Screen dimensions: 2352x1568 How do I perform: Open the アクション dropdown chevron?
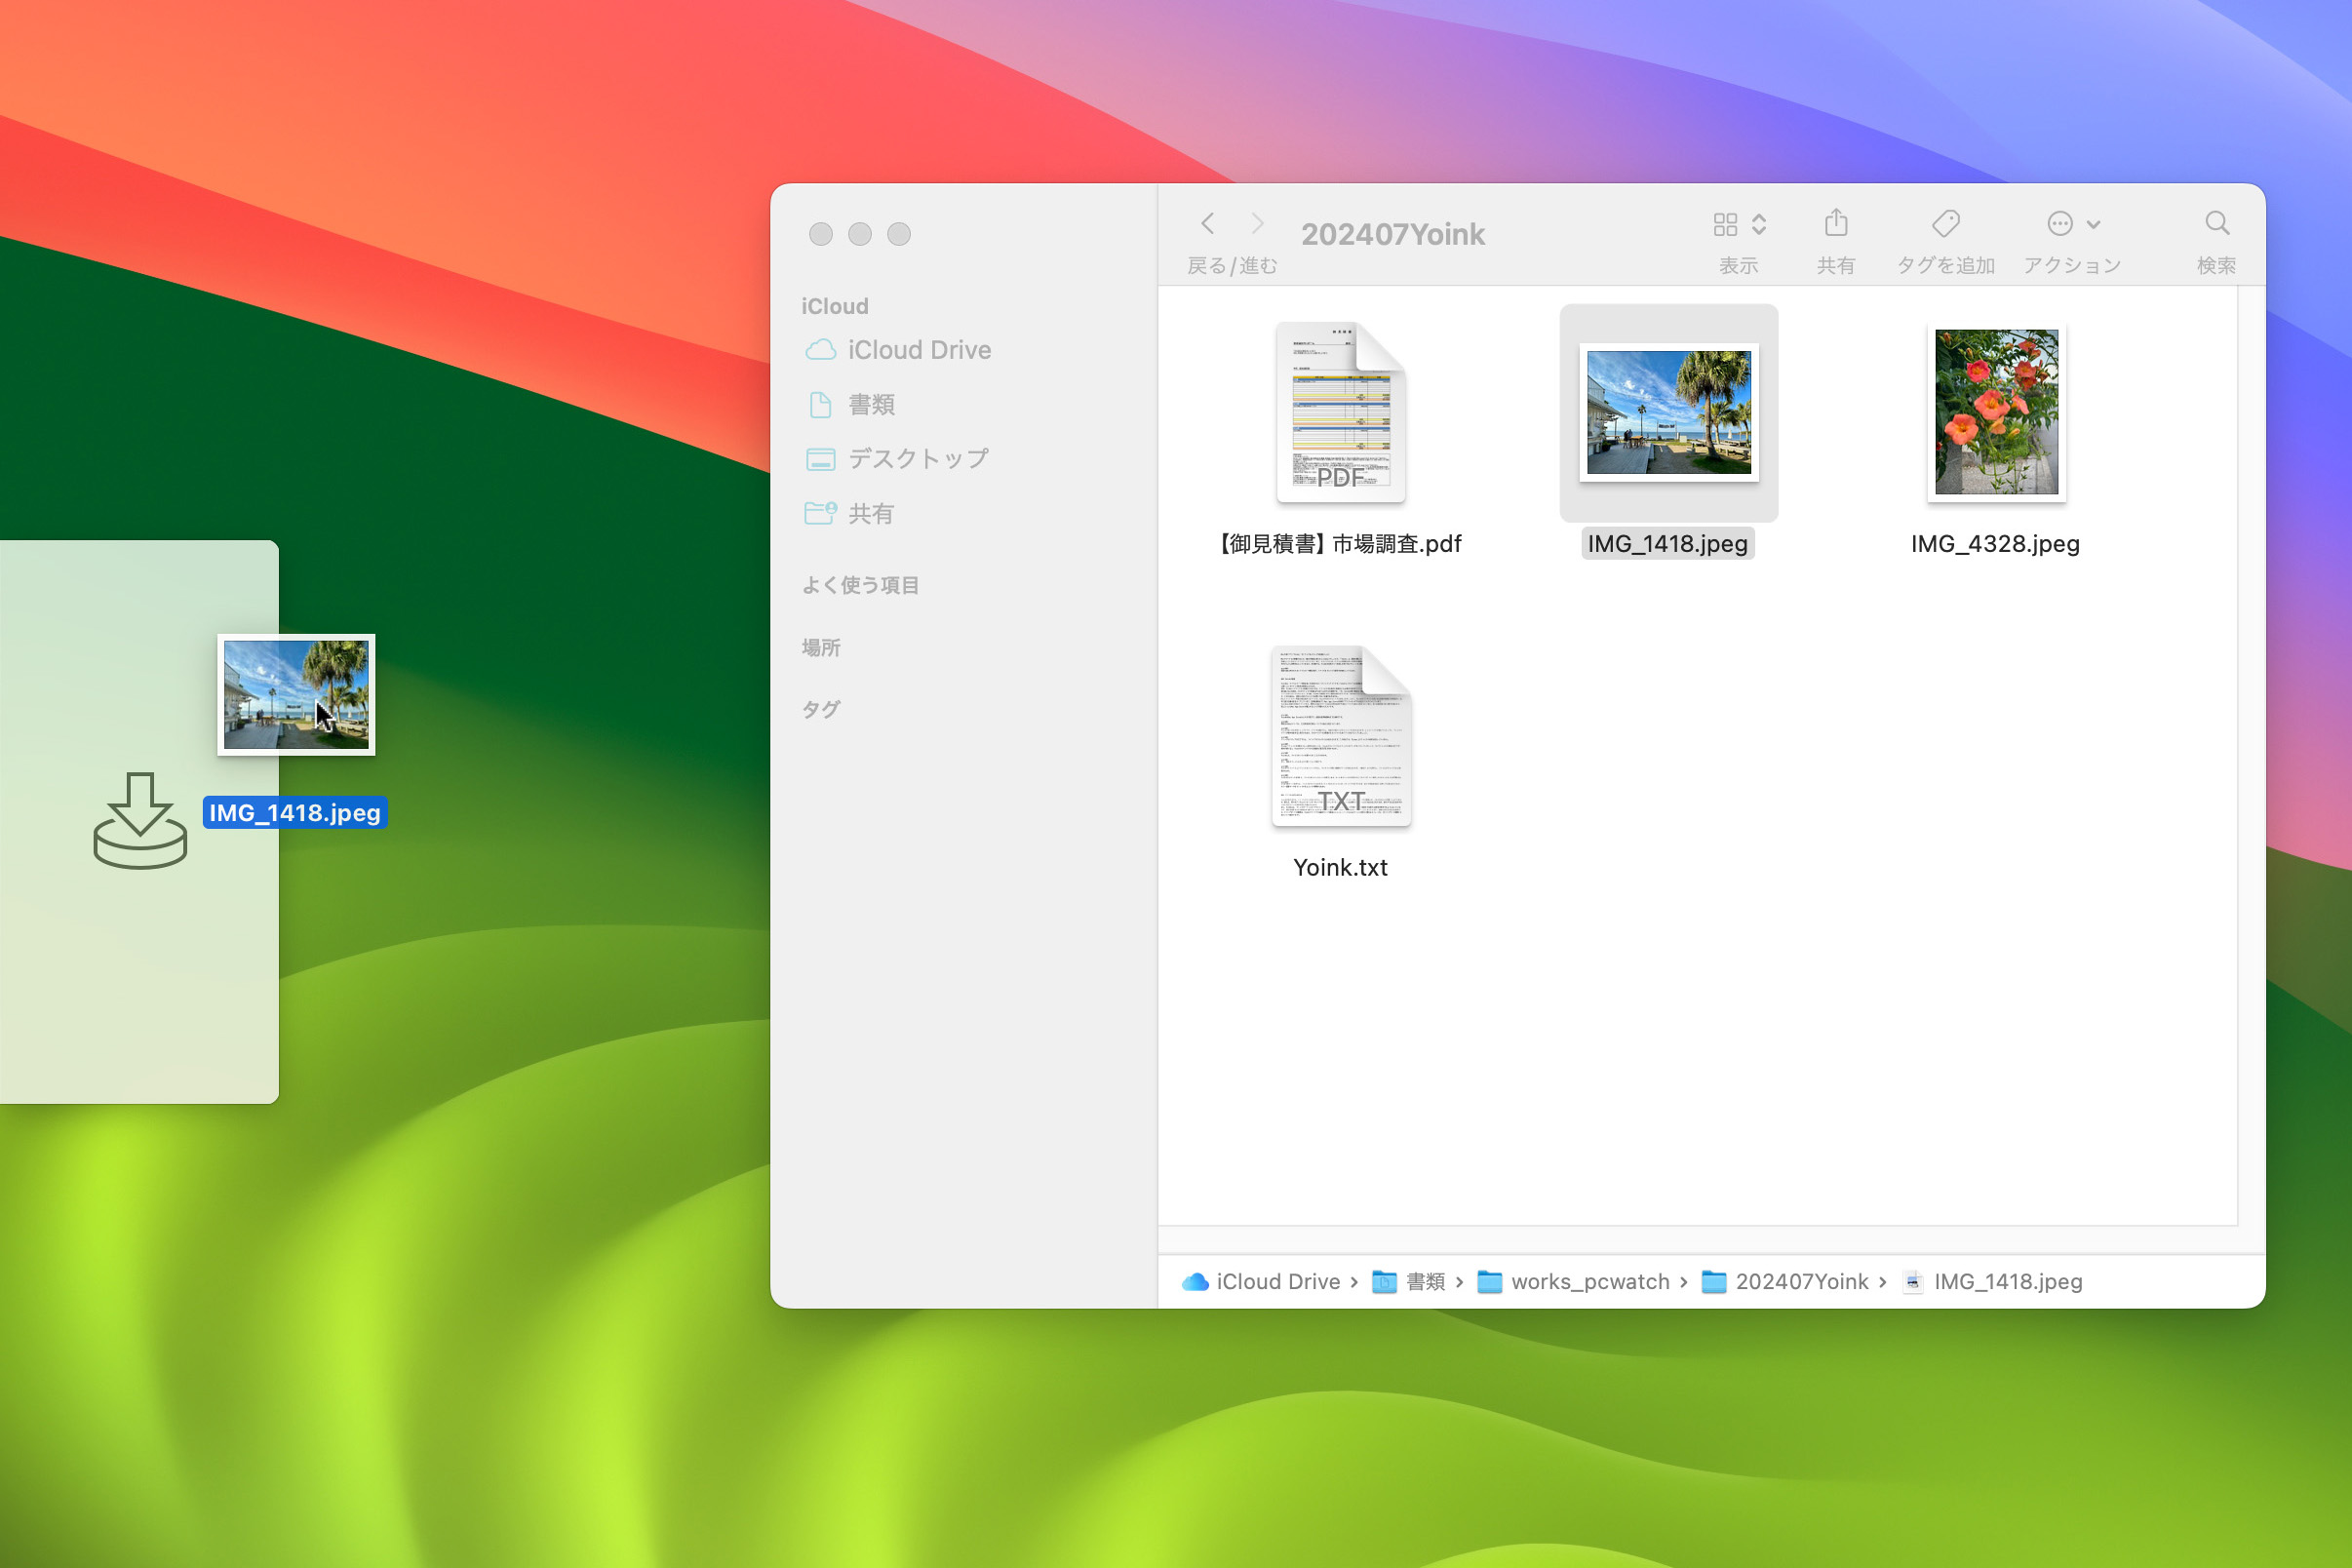click(2093, 226)
